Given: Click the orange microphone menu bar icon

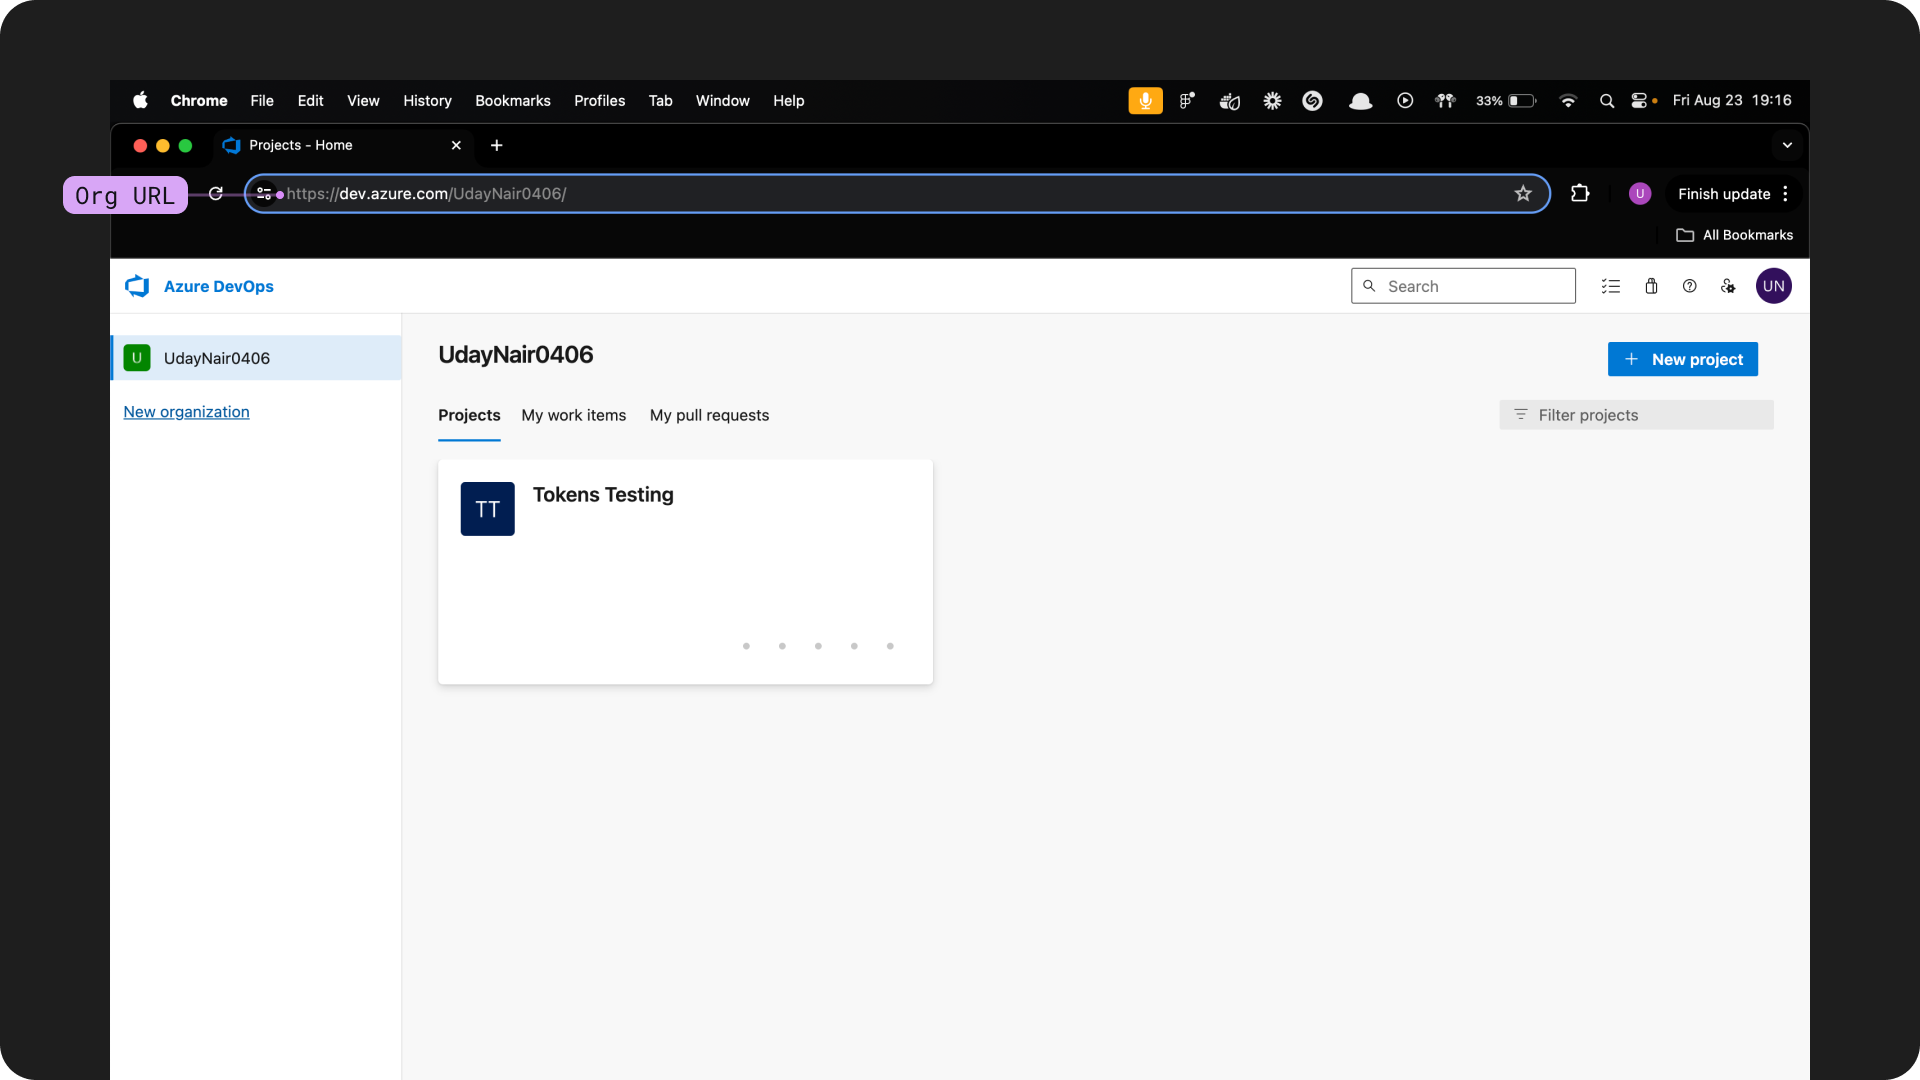Looking at the screenshot, I should 1145,100.
